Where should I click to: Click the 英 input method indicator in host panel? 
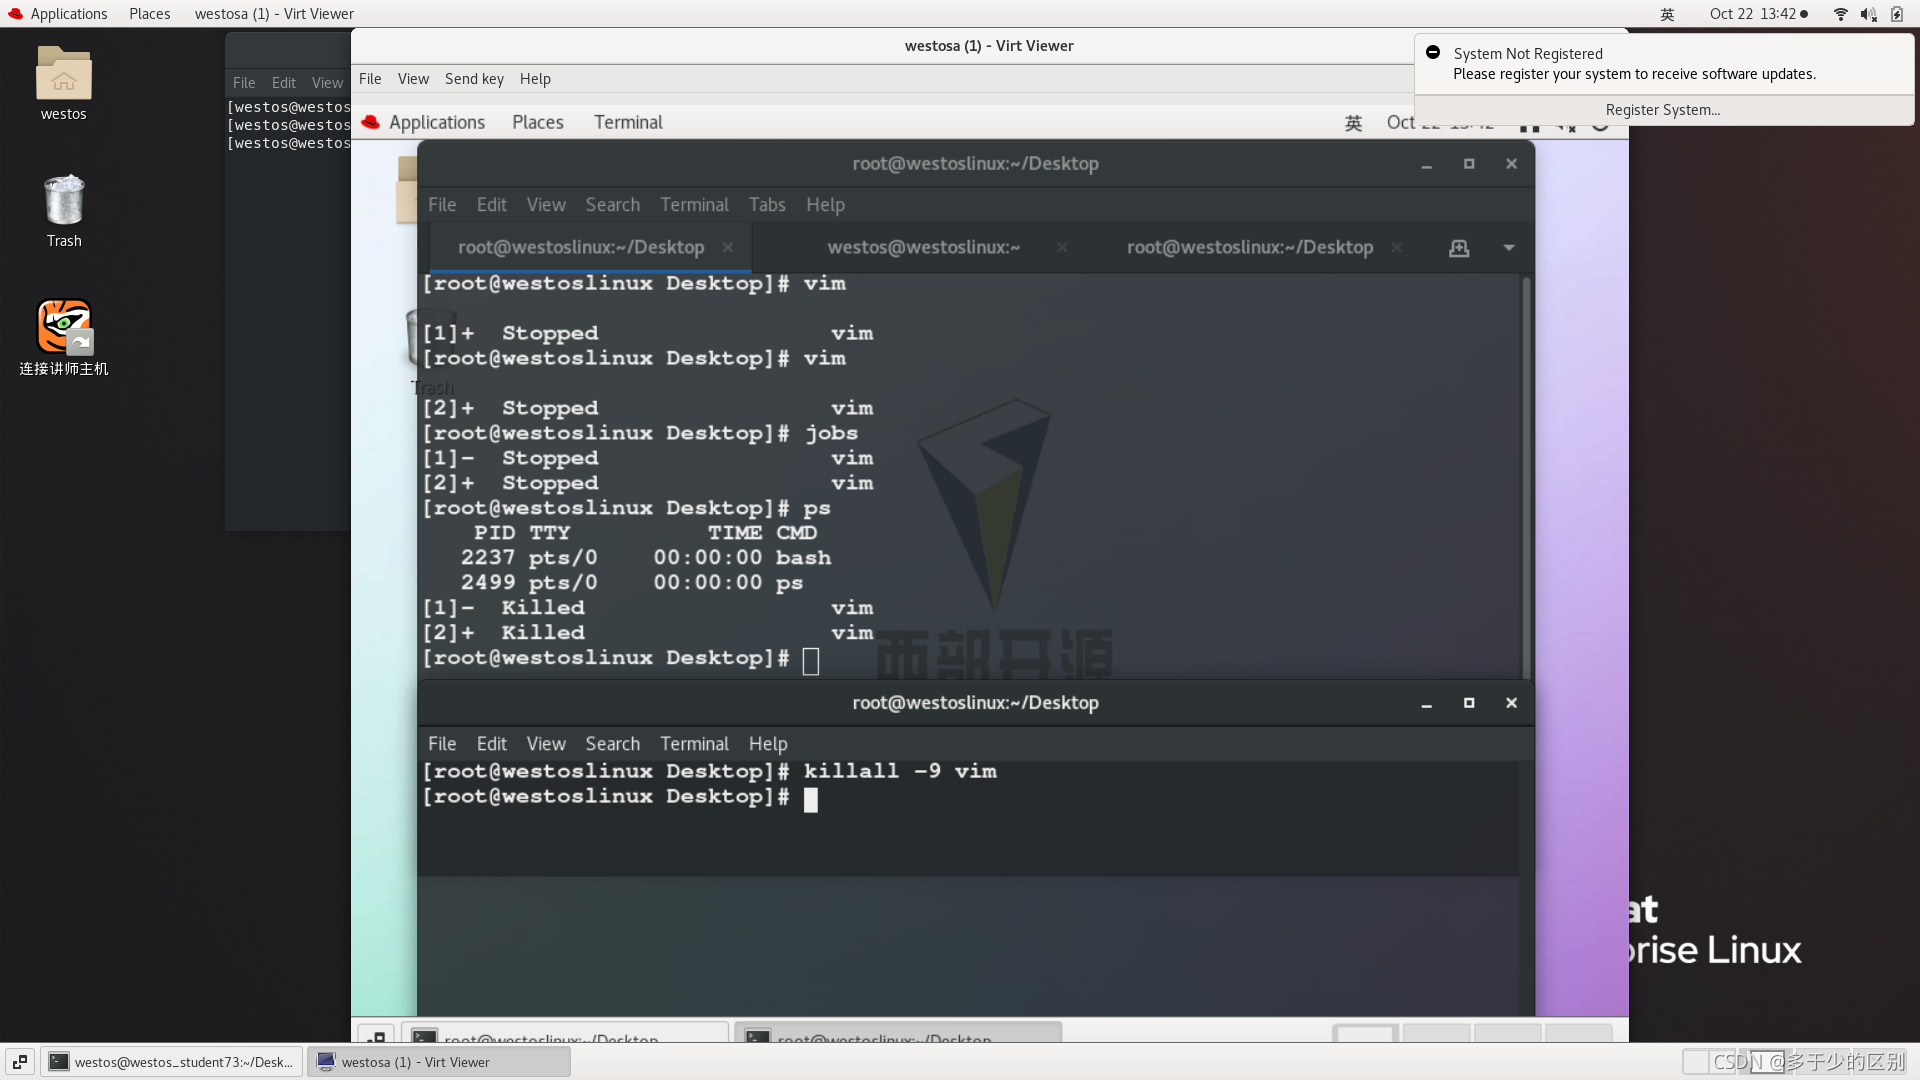coord(1667,14)
